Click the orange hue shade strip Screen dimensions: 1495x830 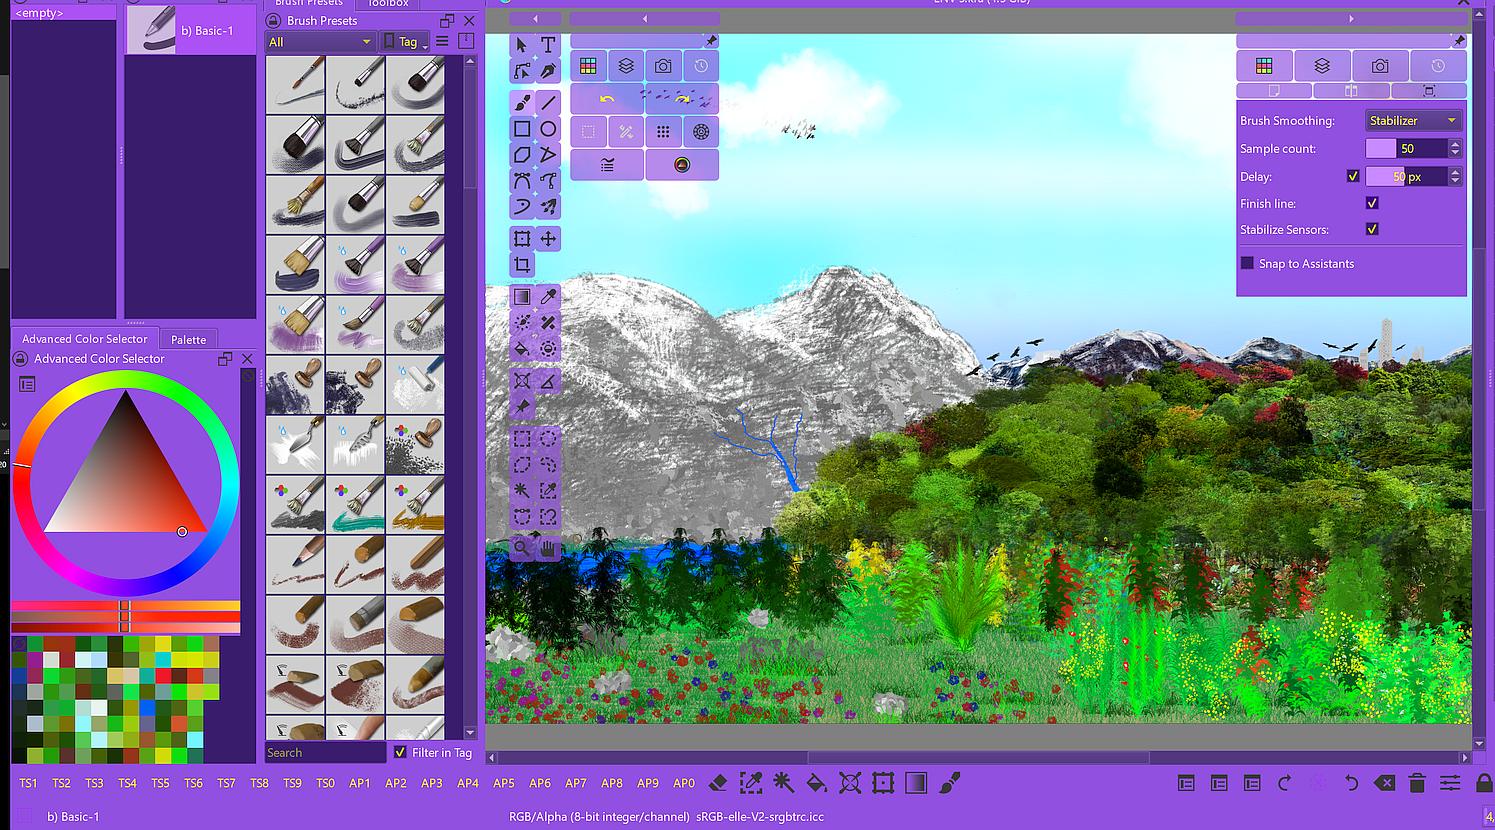125,606
